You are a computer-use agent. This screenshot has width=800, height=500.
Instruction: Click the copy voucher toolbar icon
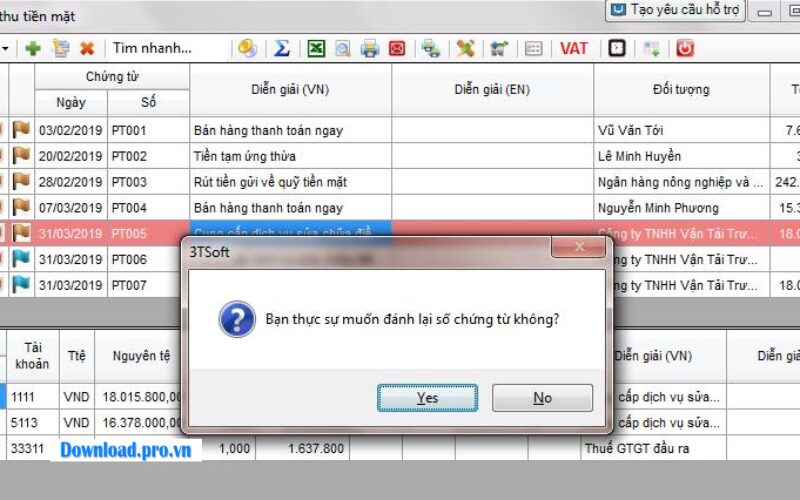click(61, 48)
